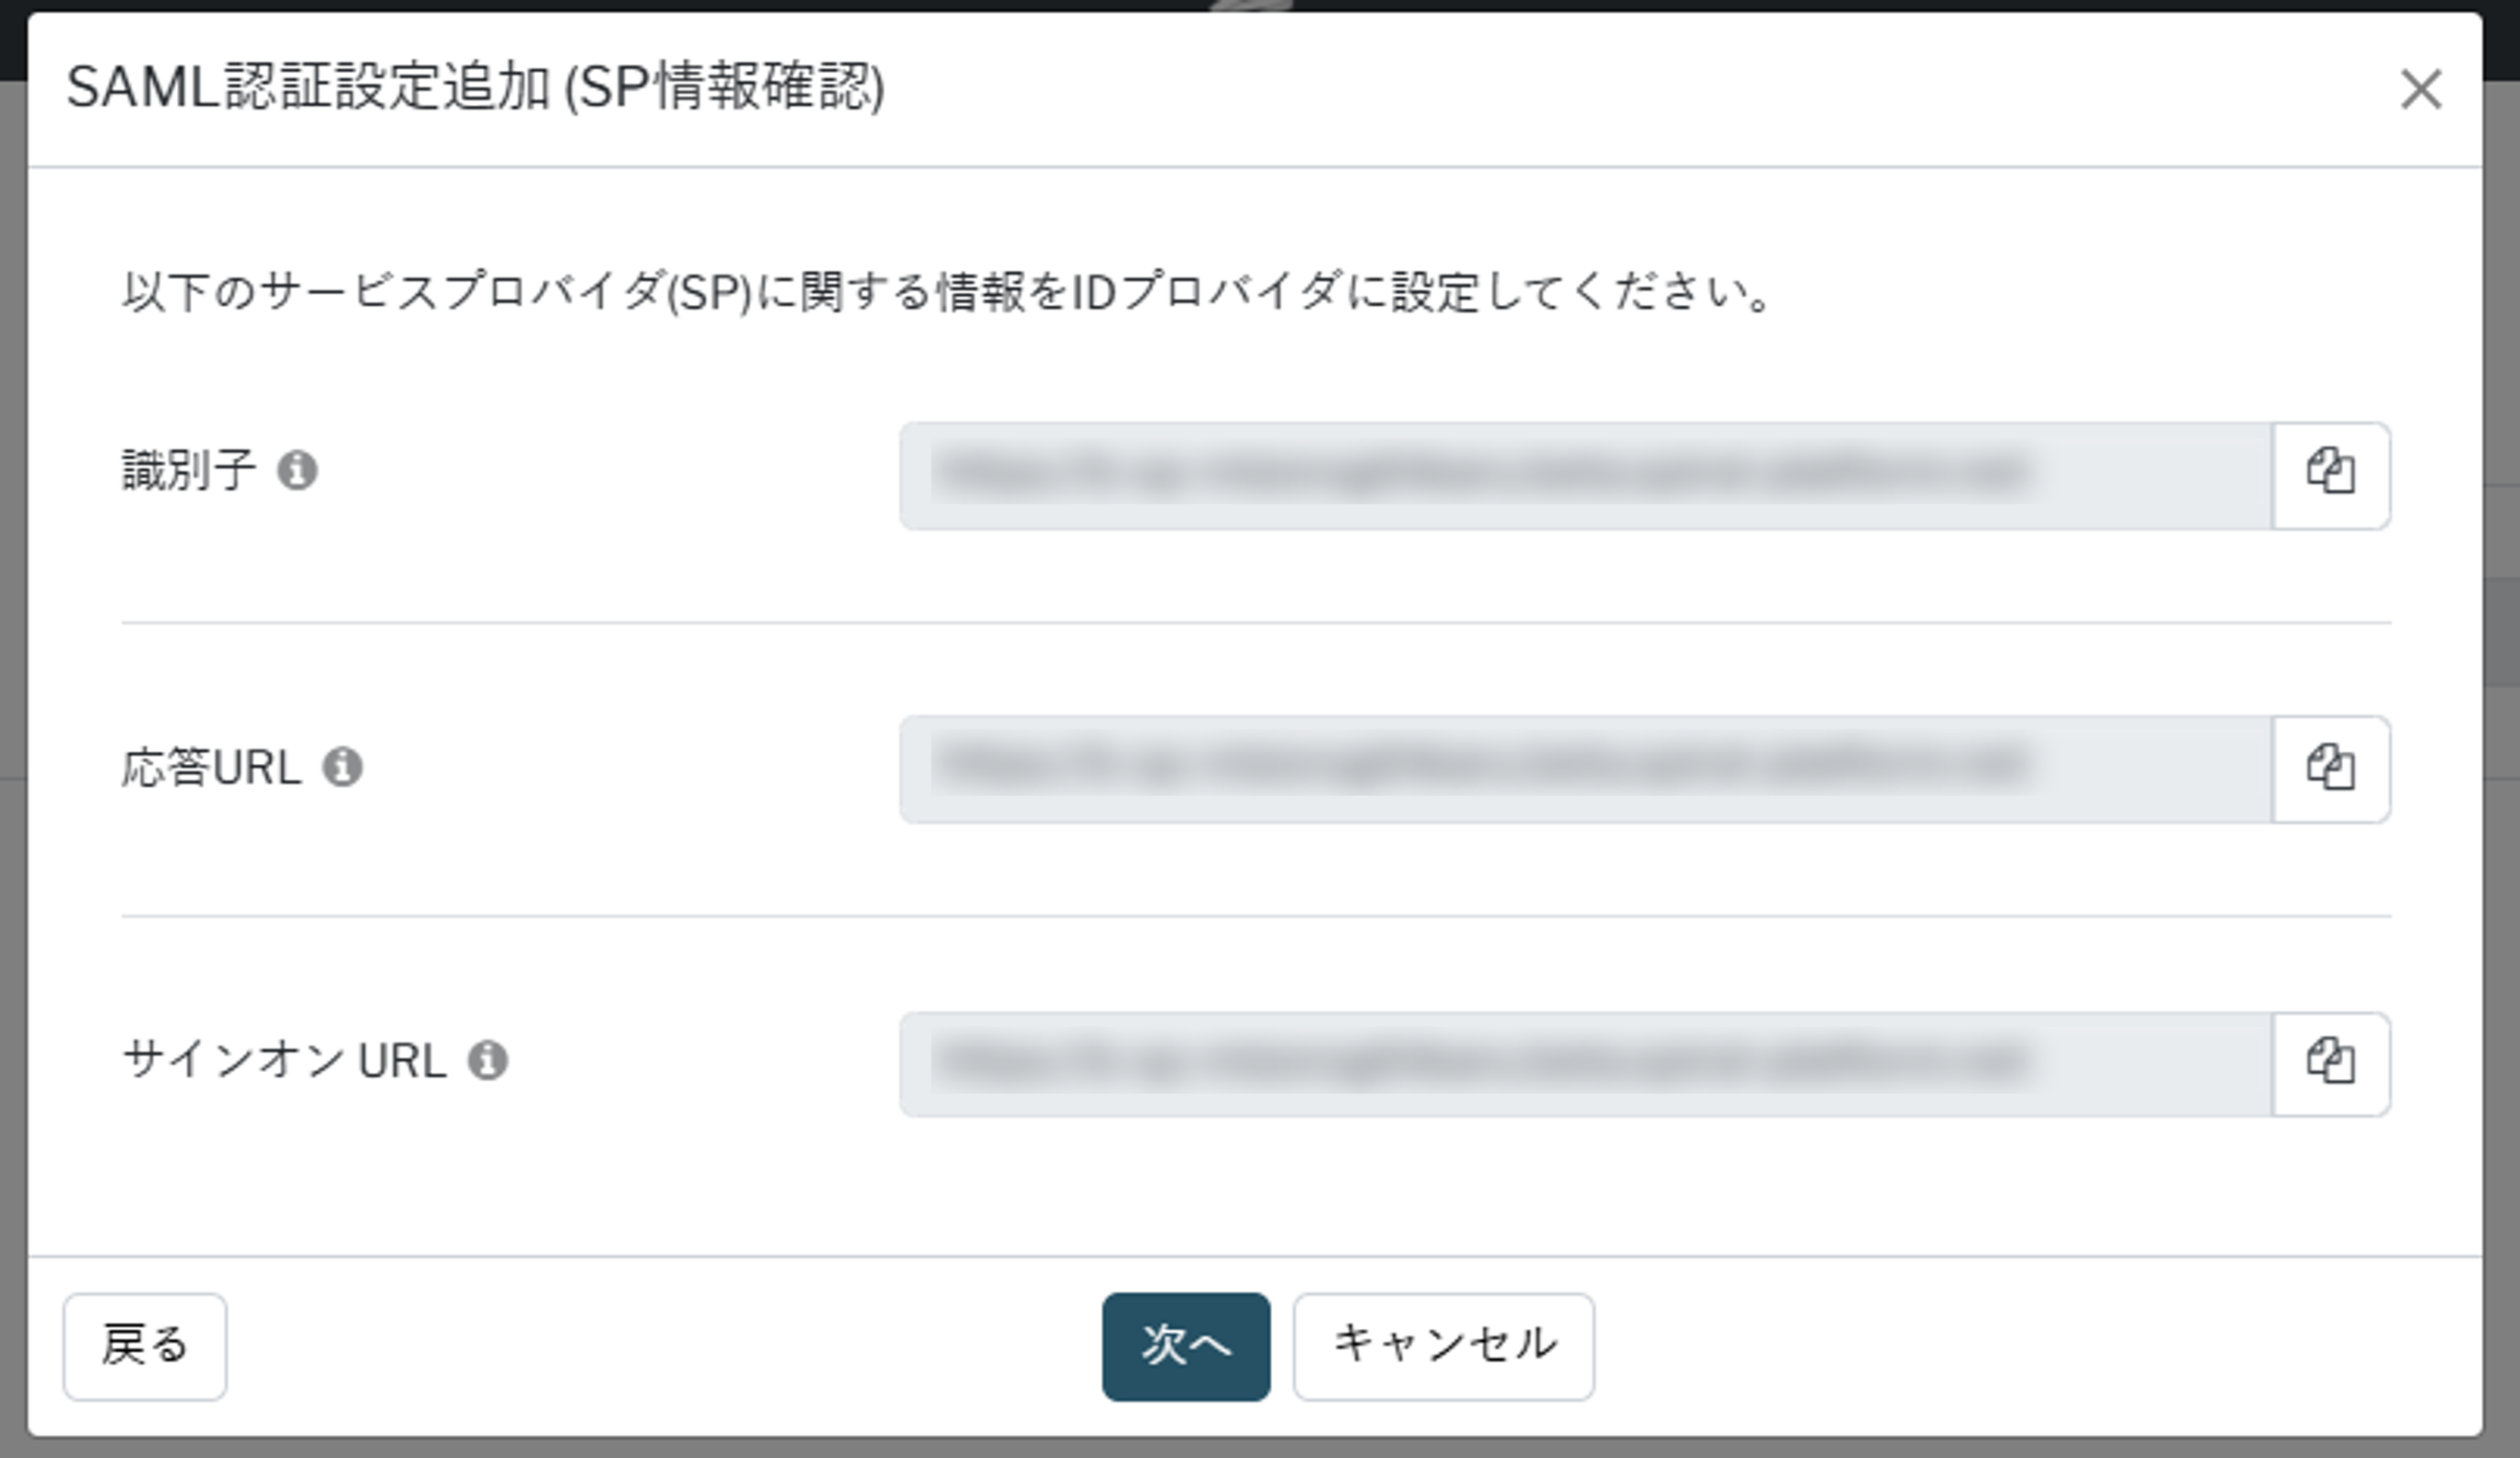Show info tooltip beside 識別子 label
The image size is (2520, 1458).
click(x=297, y=470)
